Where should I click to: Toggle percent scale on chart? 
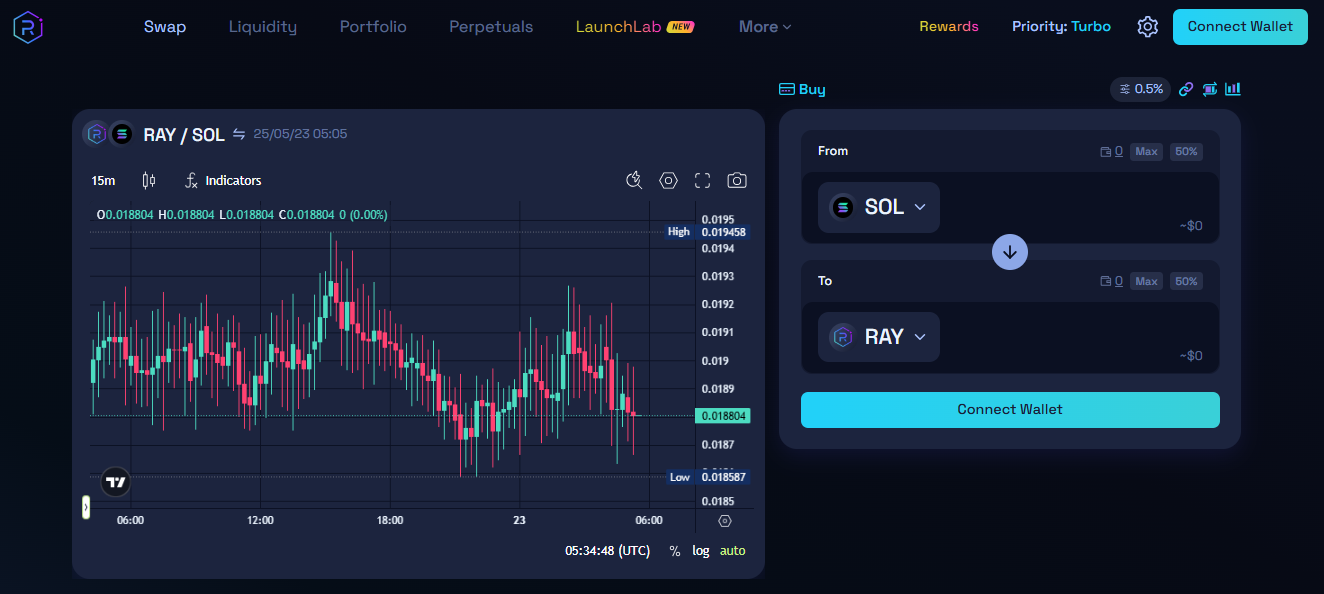[675, 551]
